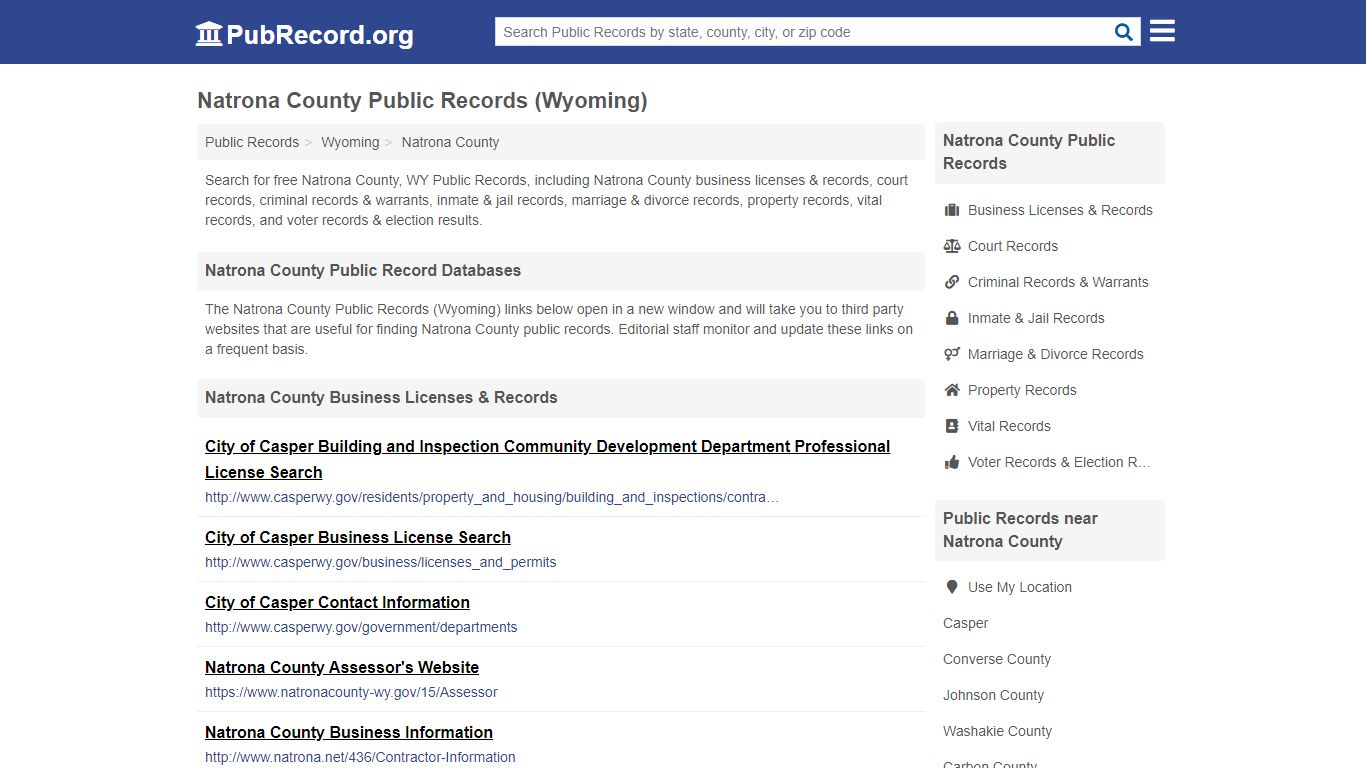Open Court Records in sidebar
Screen dimensions: 1366x768
(1013, 246)
